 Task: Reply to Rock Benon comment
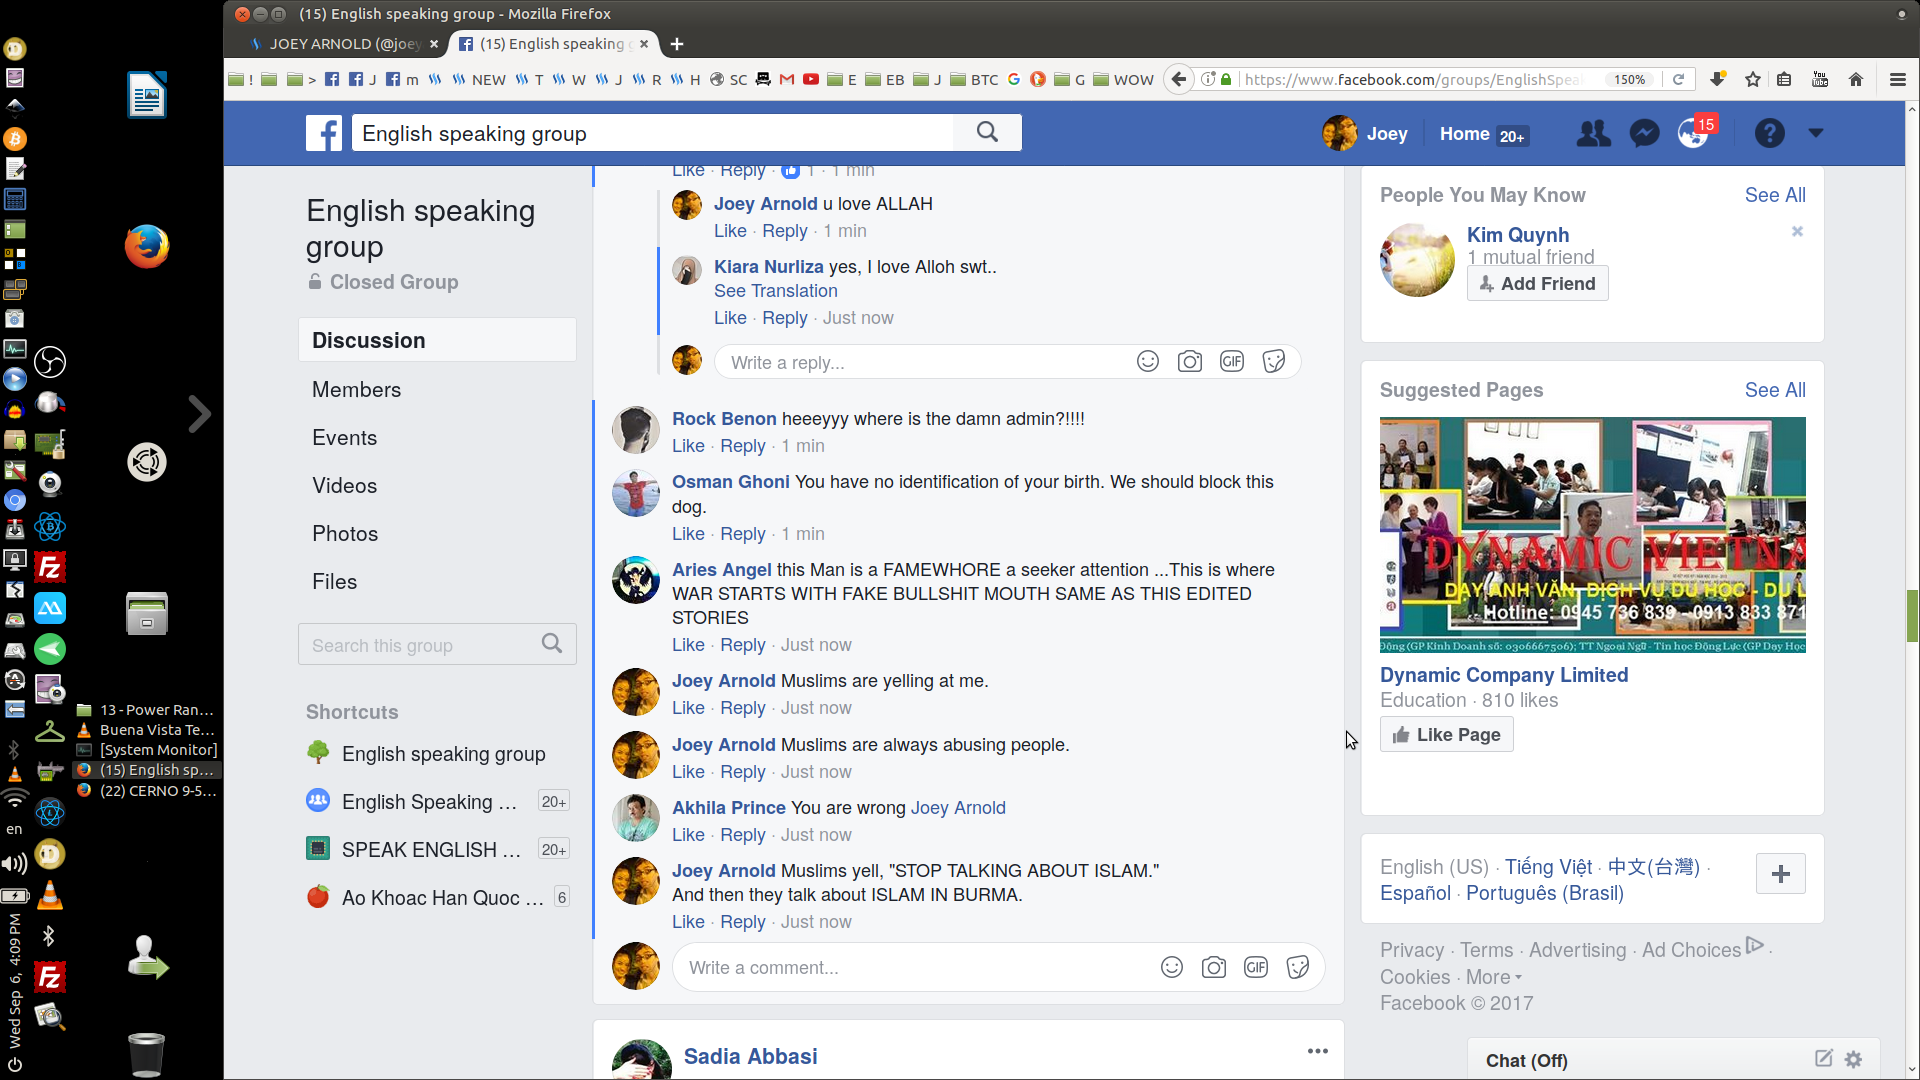point(743,446)
